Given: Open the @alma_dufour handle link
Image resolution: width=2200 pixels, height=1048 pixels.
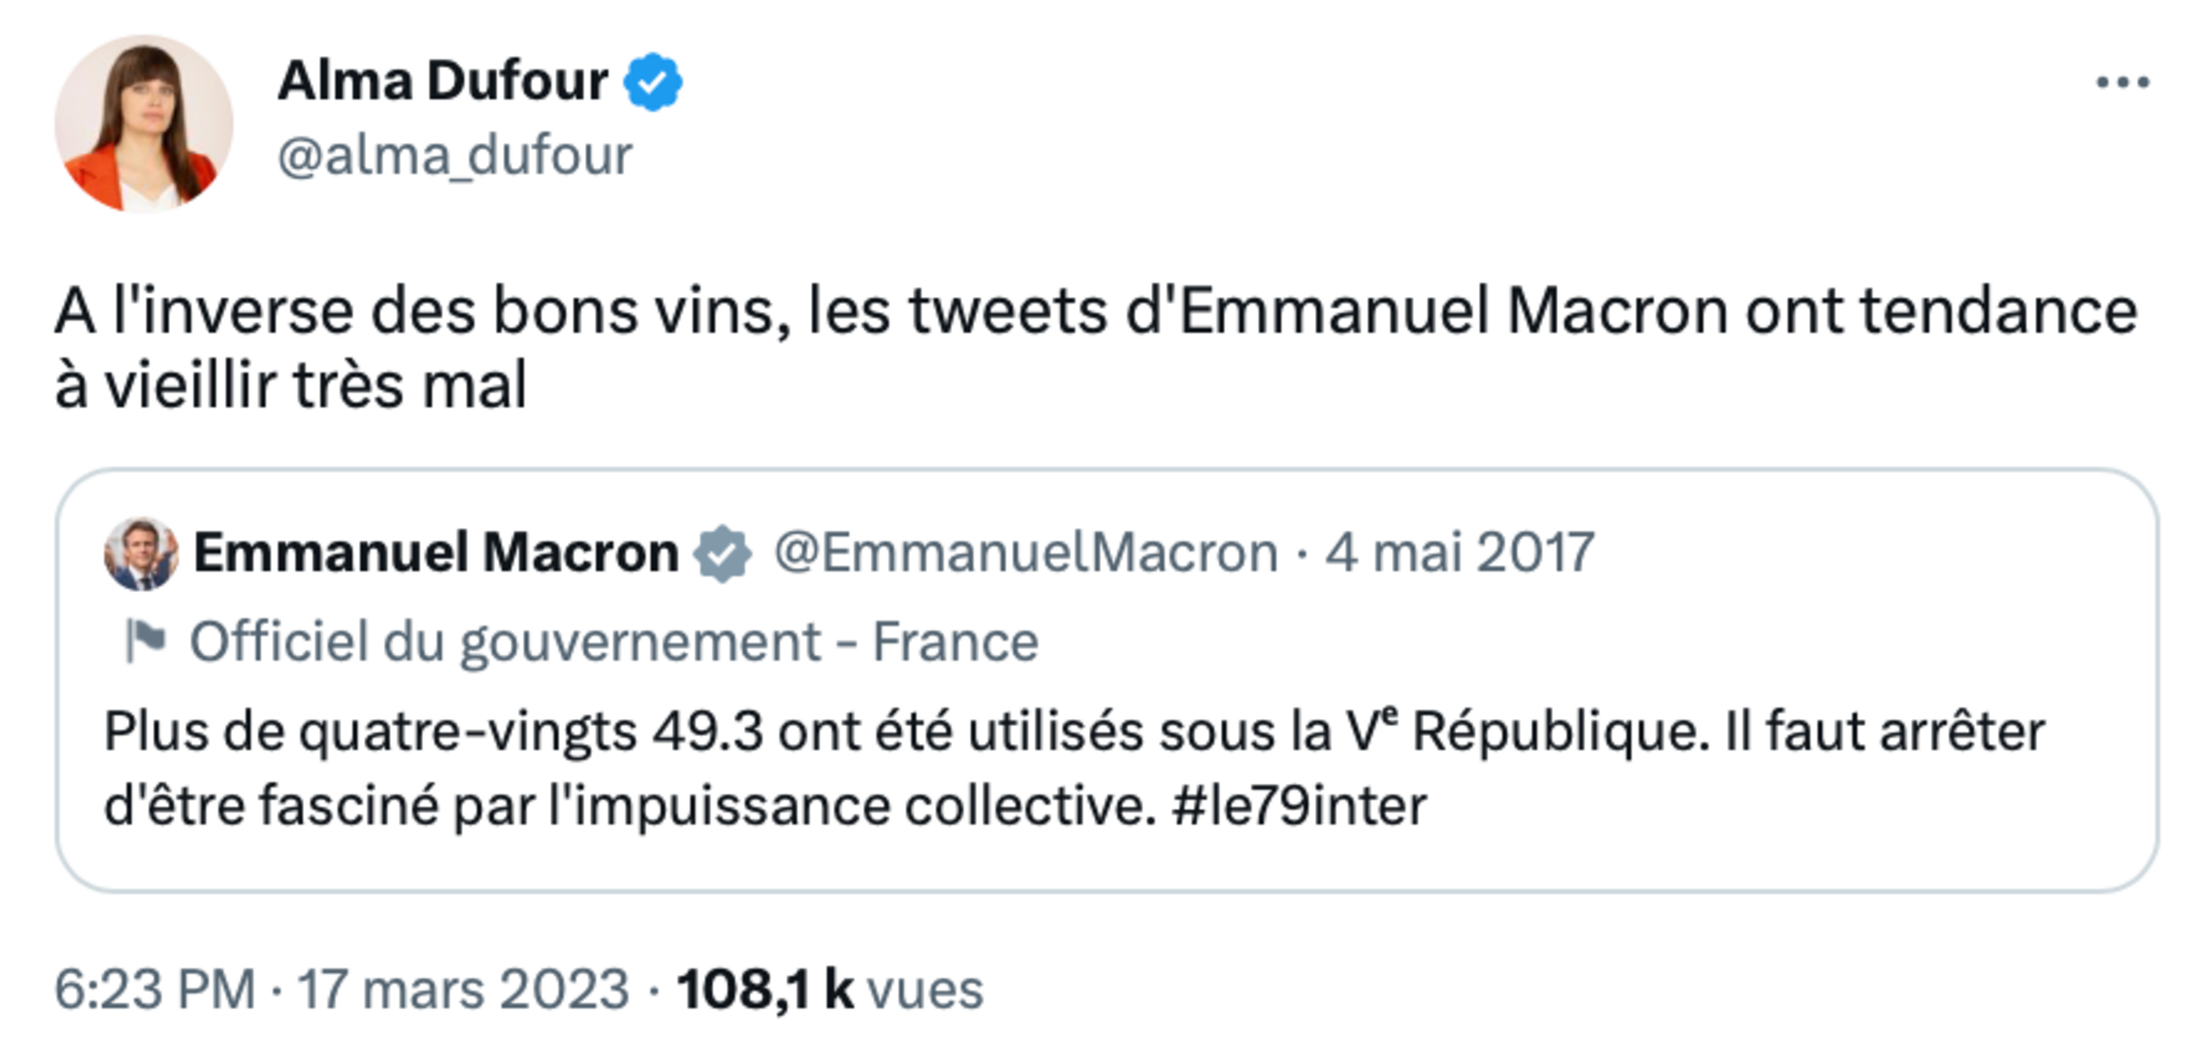Looking at the screenshot, I should (x=455, y=156).
